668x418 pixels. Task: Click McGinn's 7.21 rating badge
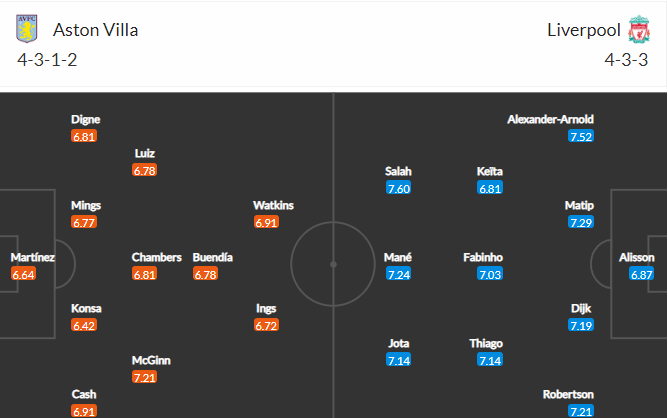coord(144,377)
